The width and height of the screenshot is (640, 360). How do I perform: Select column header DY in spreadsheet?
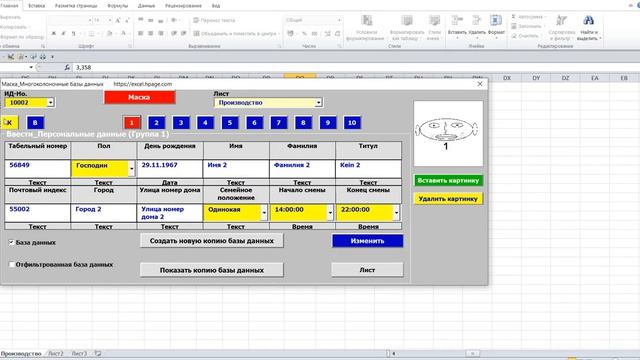[536, 78]
